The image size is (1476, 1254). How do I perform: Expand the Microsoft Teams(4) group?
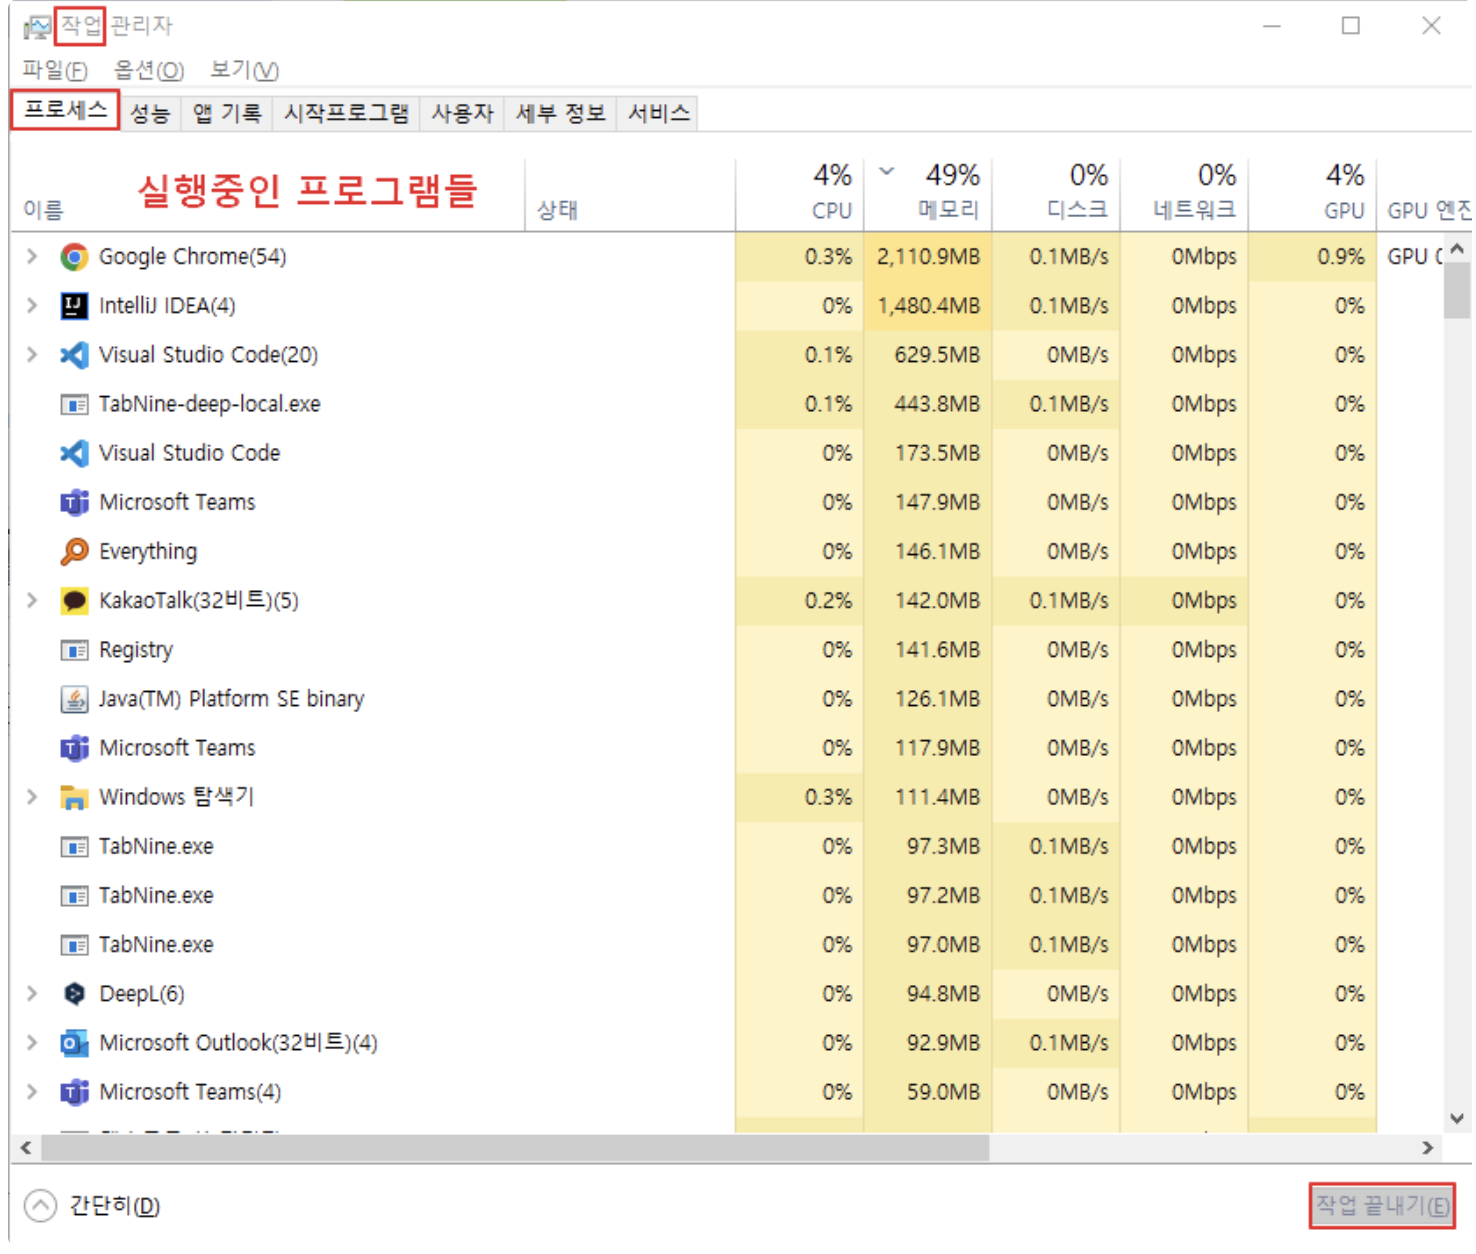point(32,1092)
